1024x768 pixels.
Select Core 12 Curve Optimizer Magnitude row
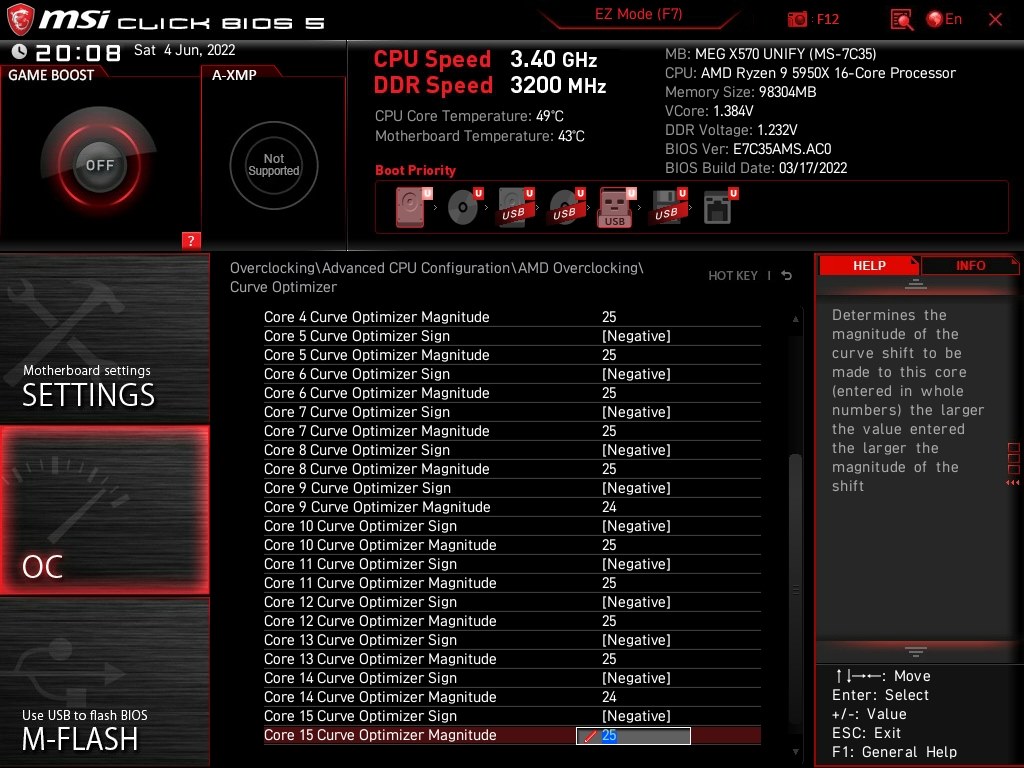pos(512,621)
